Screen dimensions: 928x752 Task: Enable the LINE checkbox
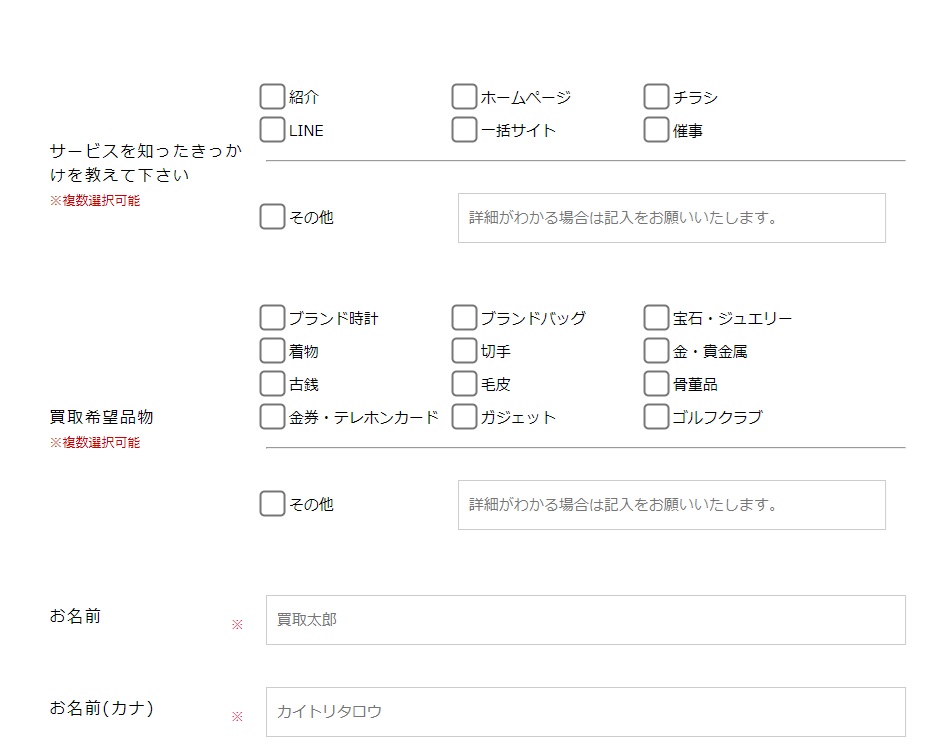pyautogui.click(x=272, y=130)
